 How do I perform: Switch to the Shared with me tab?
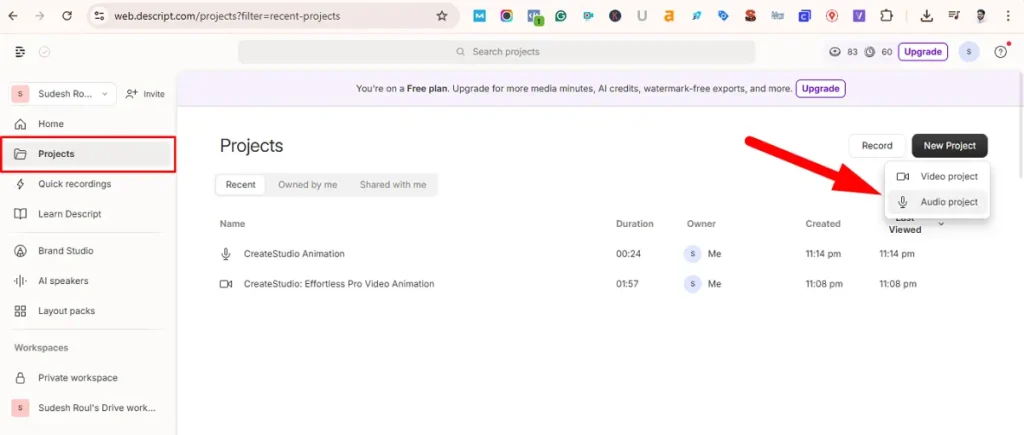pyautogui.click(x=392, y=185)
